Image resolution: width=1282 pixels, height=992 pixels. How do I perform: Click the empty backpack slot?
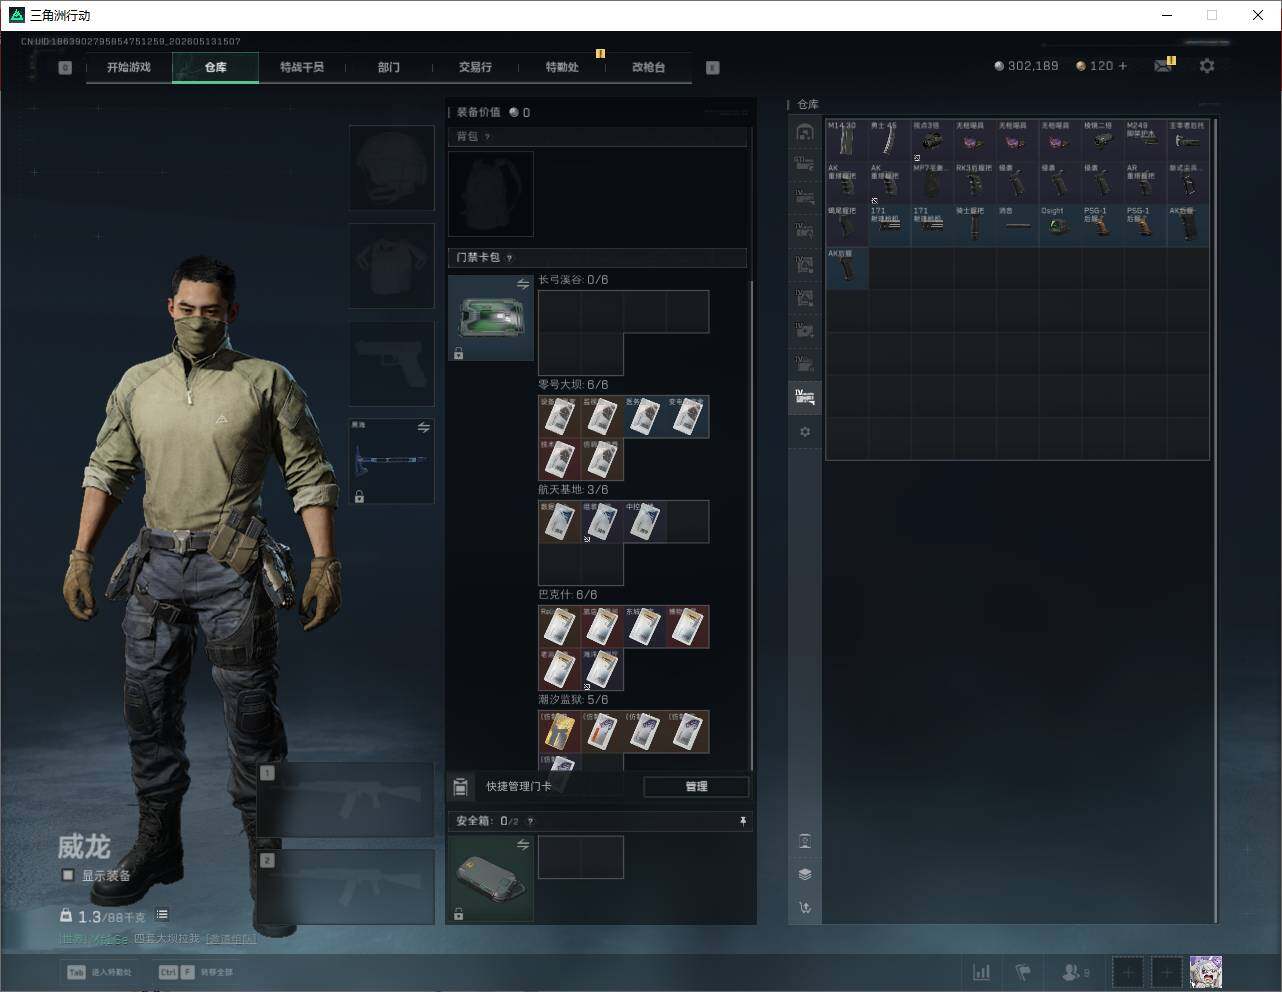491,194
